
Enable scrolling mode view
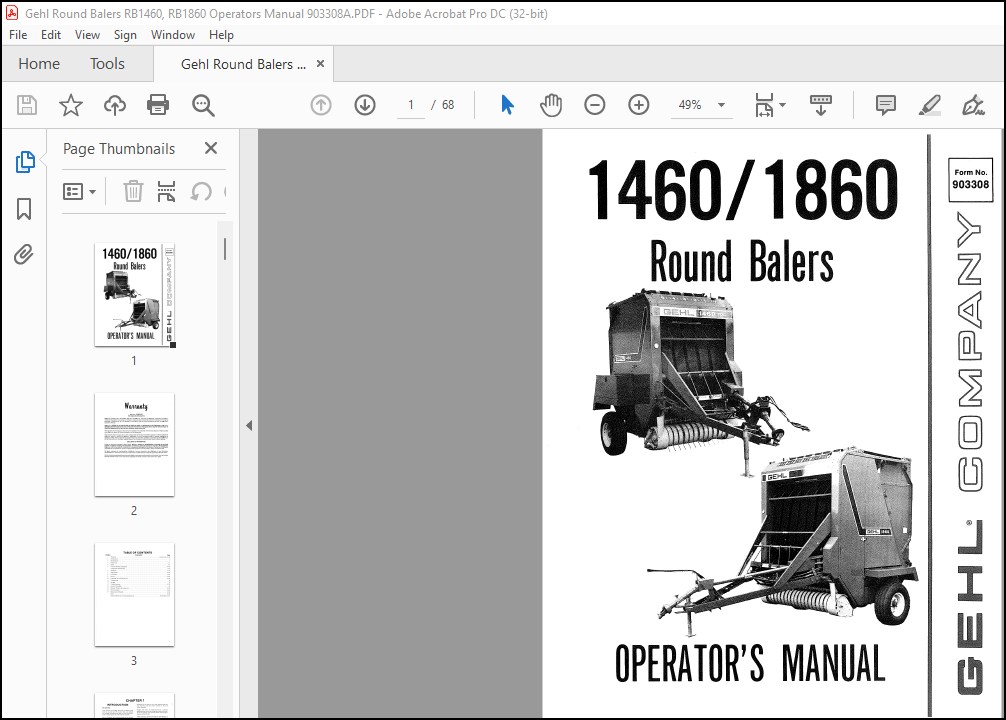point(821,105)
